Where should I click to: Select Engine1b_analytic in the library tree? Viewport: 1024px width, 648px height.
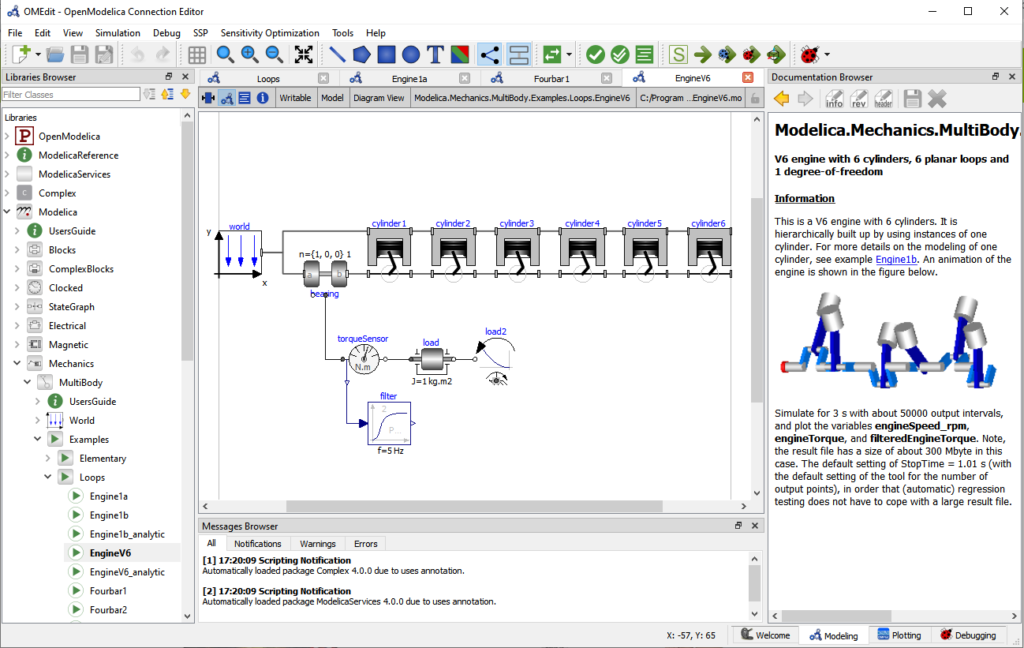(x=127, y=534)
